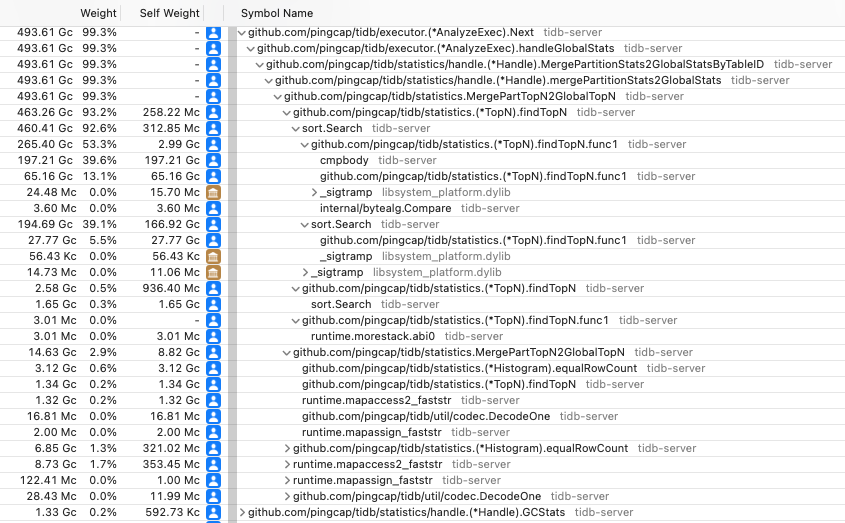Image resolution: width=845 pixels, height=523 pixels.
Task: Collapse the 194.69 Gc sort.Search node
Action: [304, 225]
